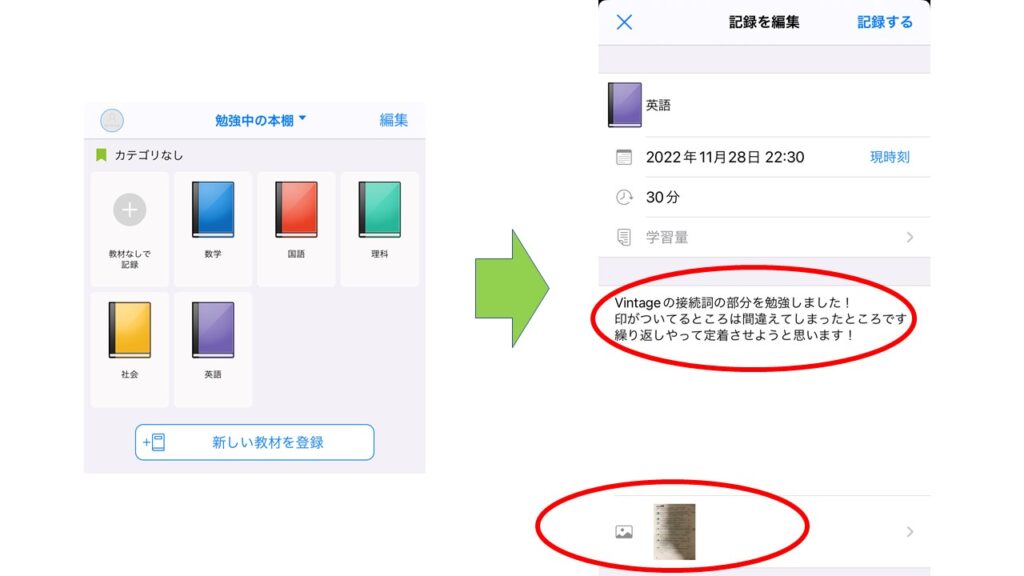Tap the plus icon 教材なしで記録
The height and width of the screenshot is (576, 1024).
[x=129, y=210]
